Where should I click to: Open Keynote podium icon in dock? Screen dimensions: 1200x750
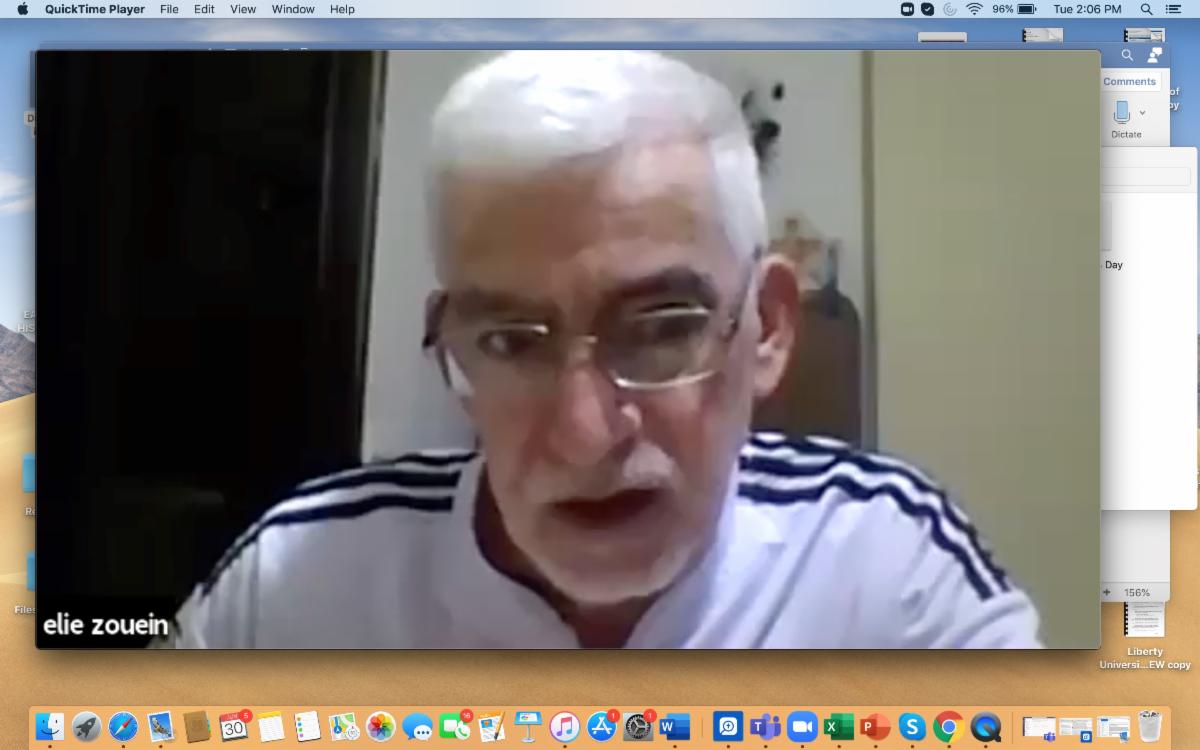click(x=528, y=727)
